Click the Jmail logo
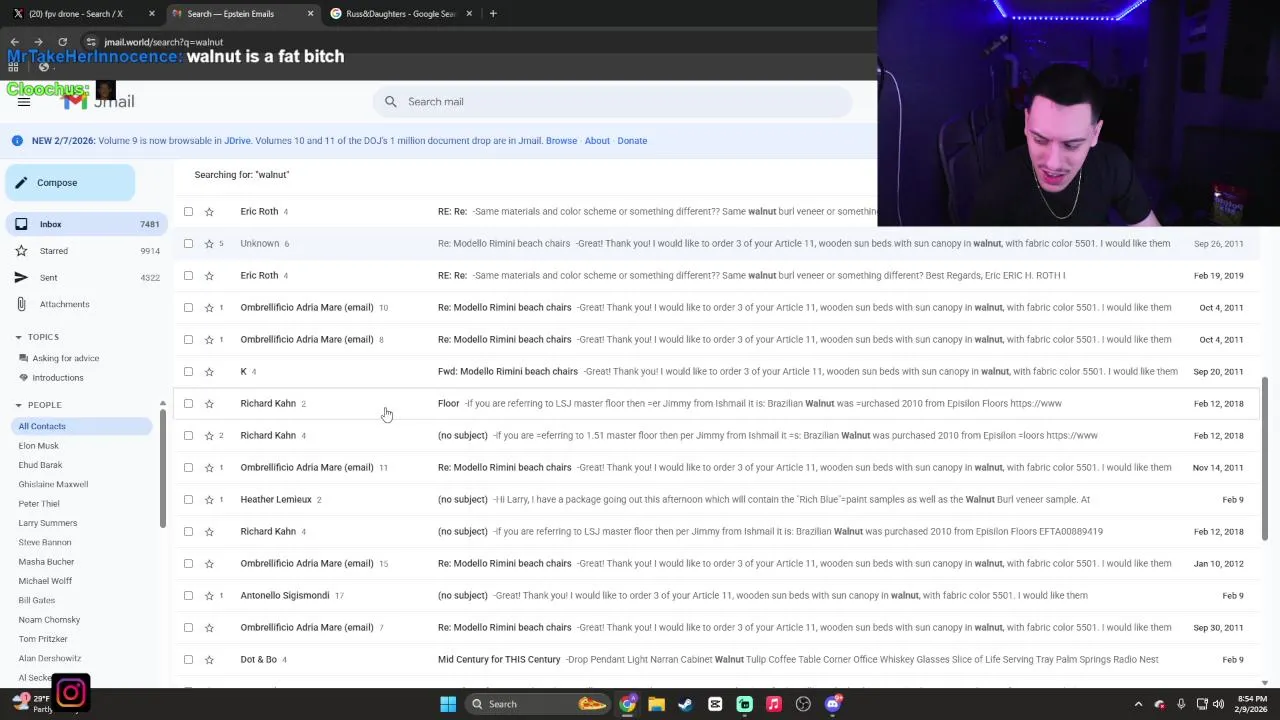The height and width of the screenshot is (720, 1280). tap(100, 101)
